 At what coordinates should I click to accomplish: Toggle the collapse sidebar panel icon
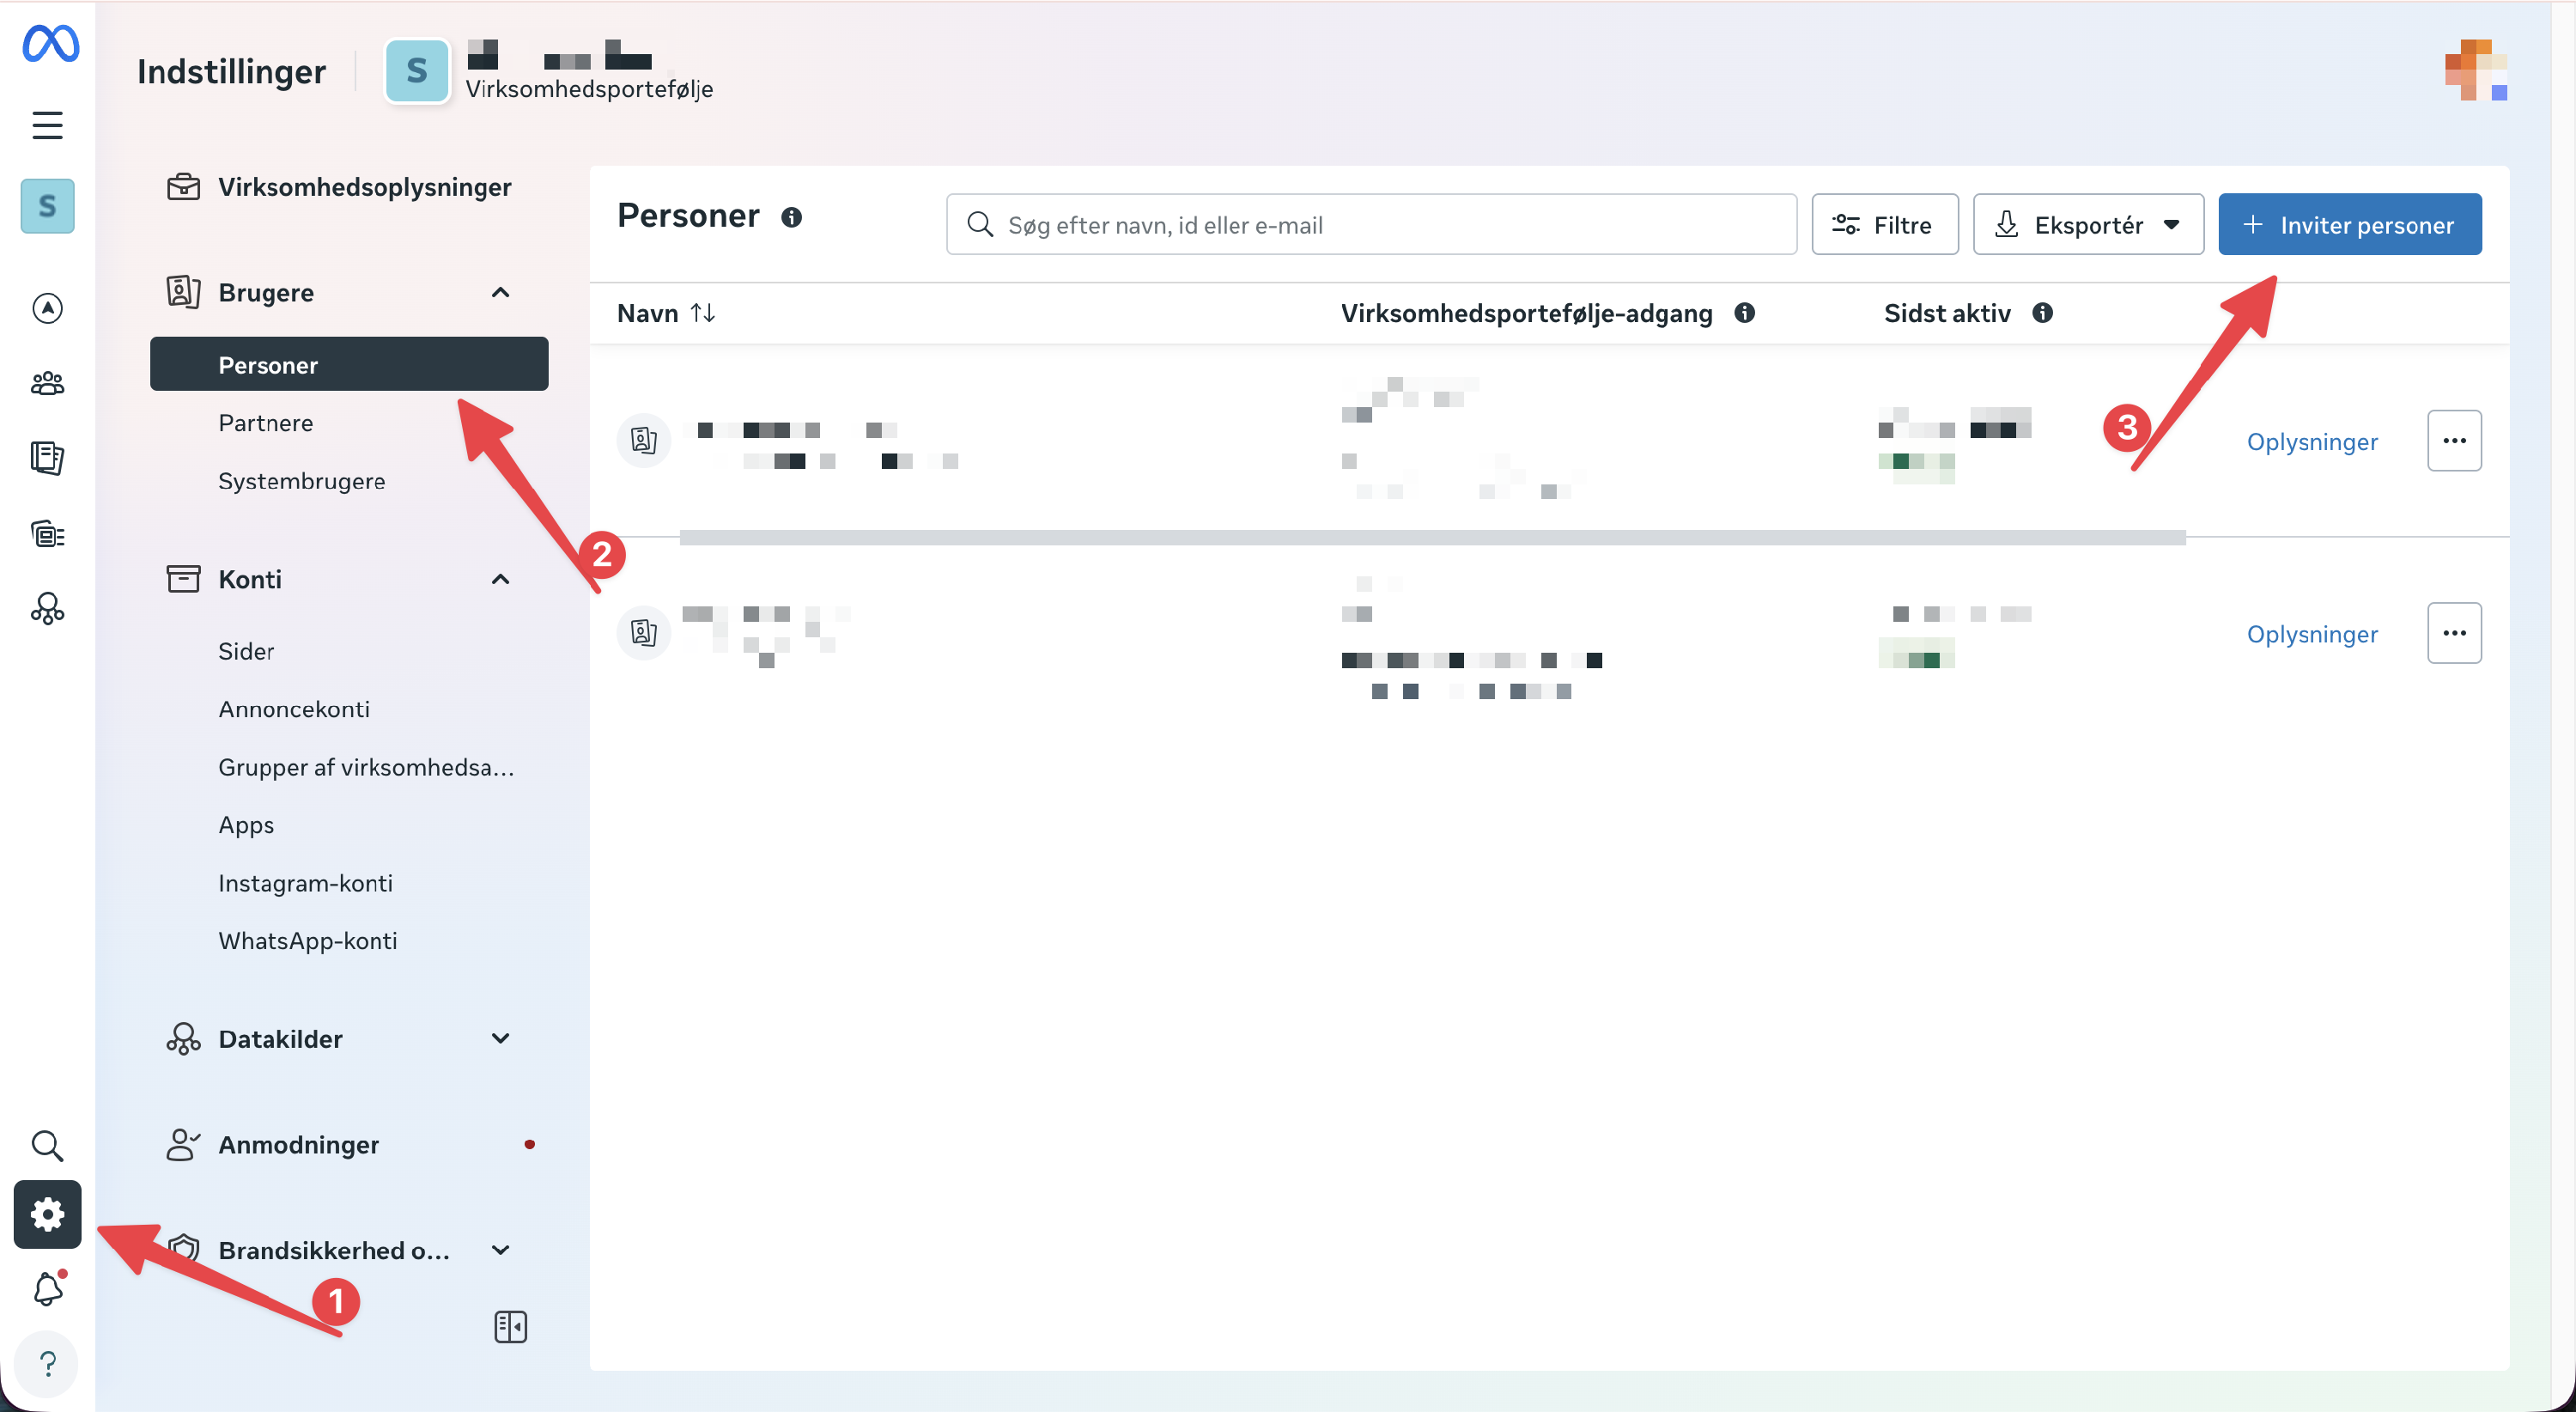pyautogui.click(x=510, y=1327)
